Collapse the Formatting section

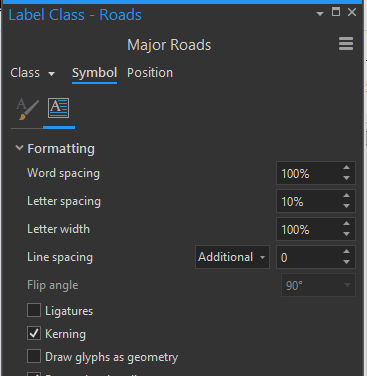pos(19,148)
